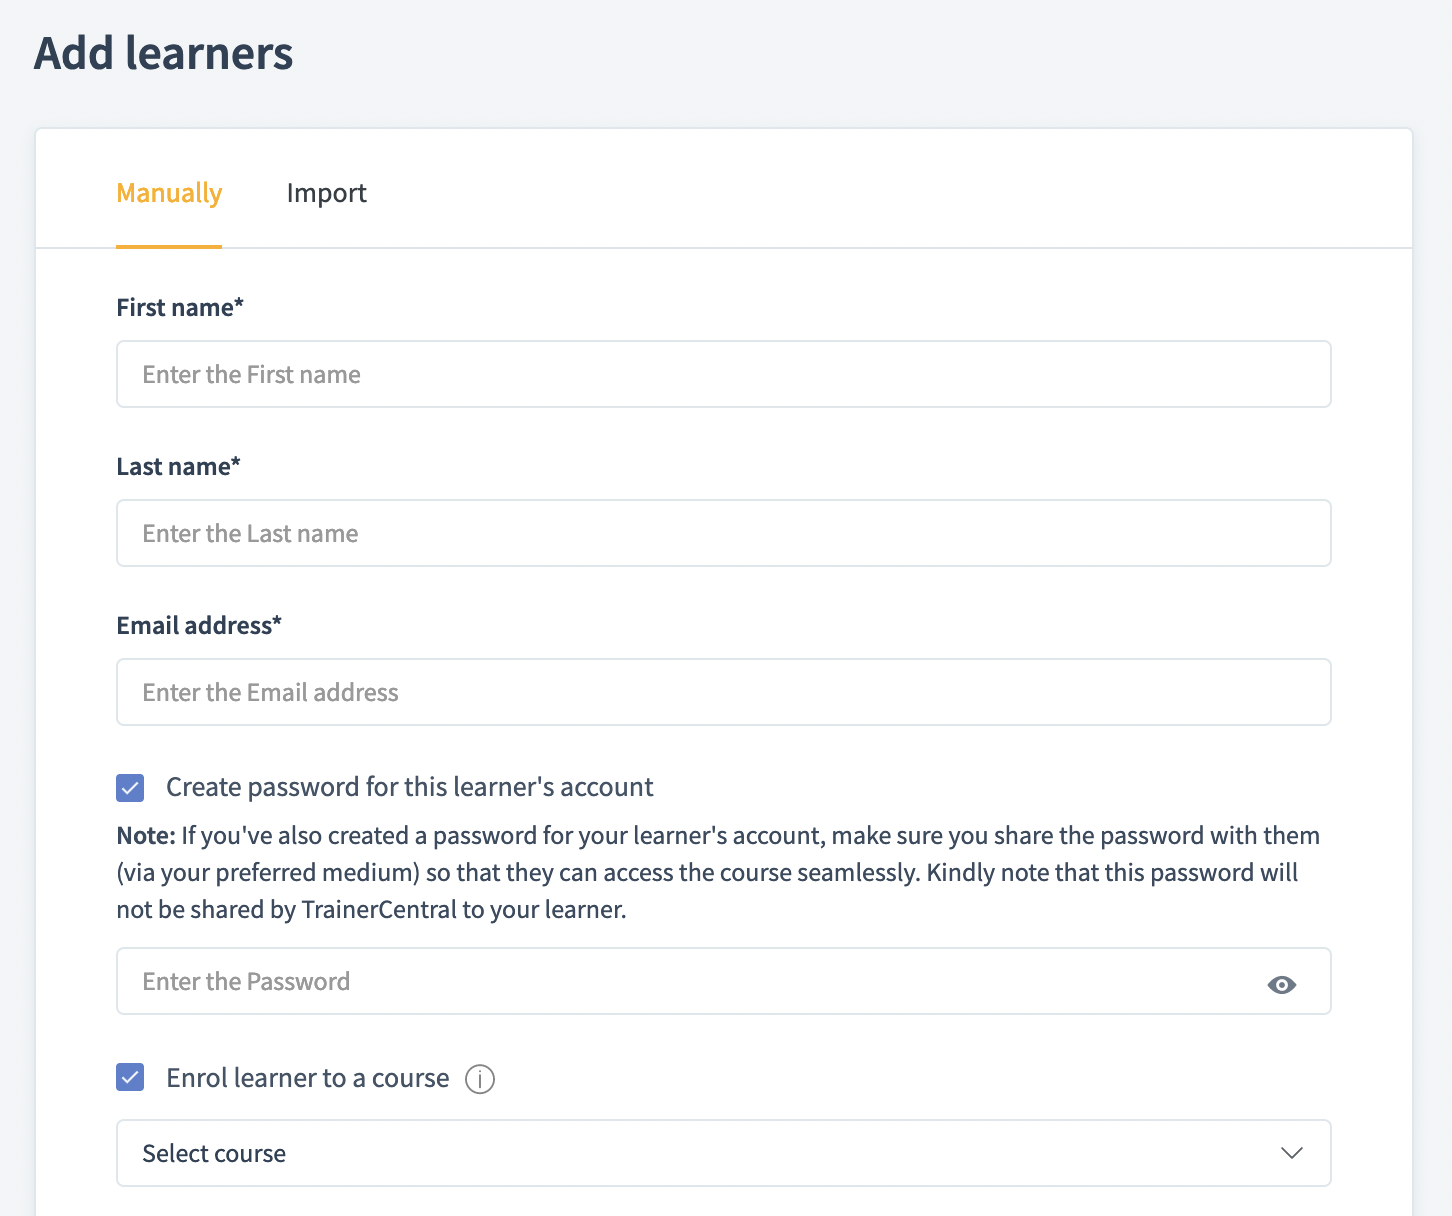Focus the Enter the Password field
Image resolution: width=1452 pixels, height=1216 pixels.
pos(690,981)
